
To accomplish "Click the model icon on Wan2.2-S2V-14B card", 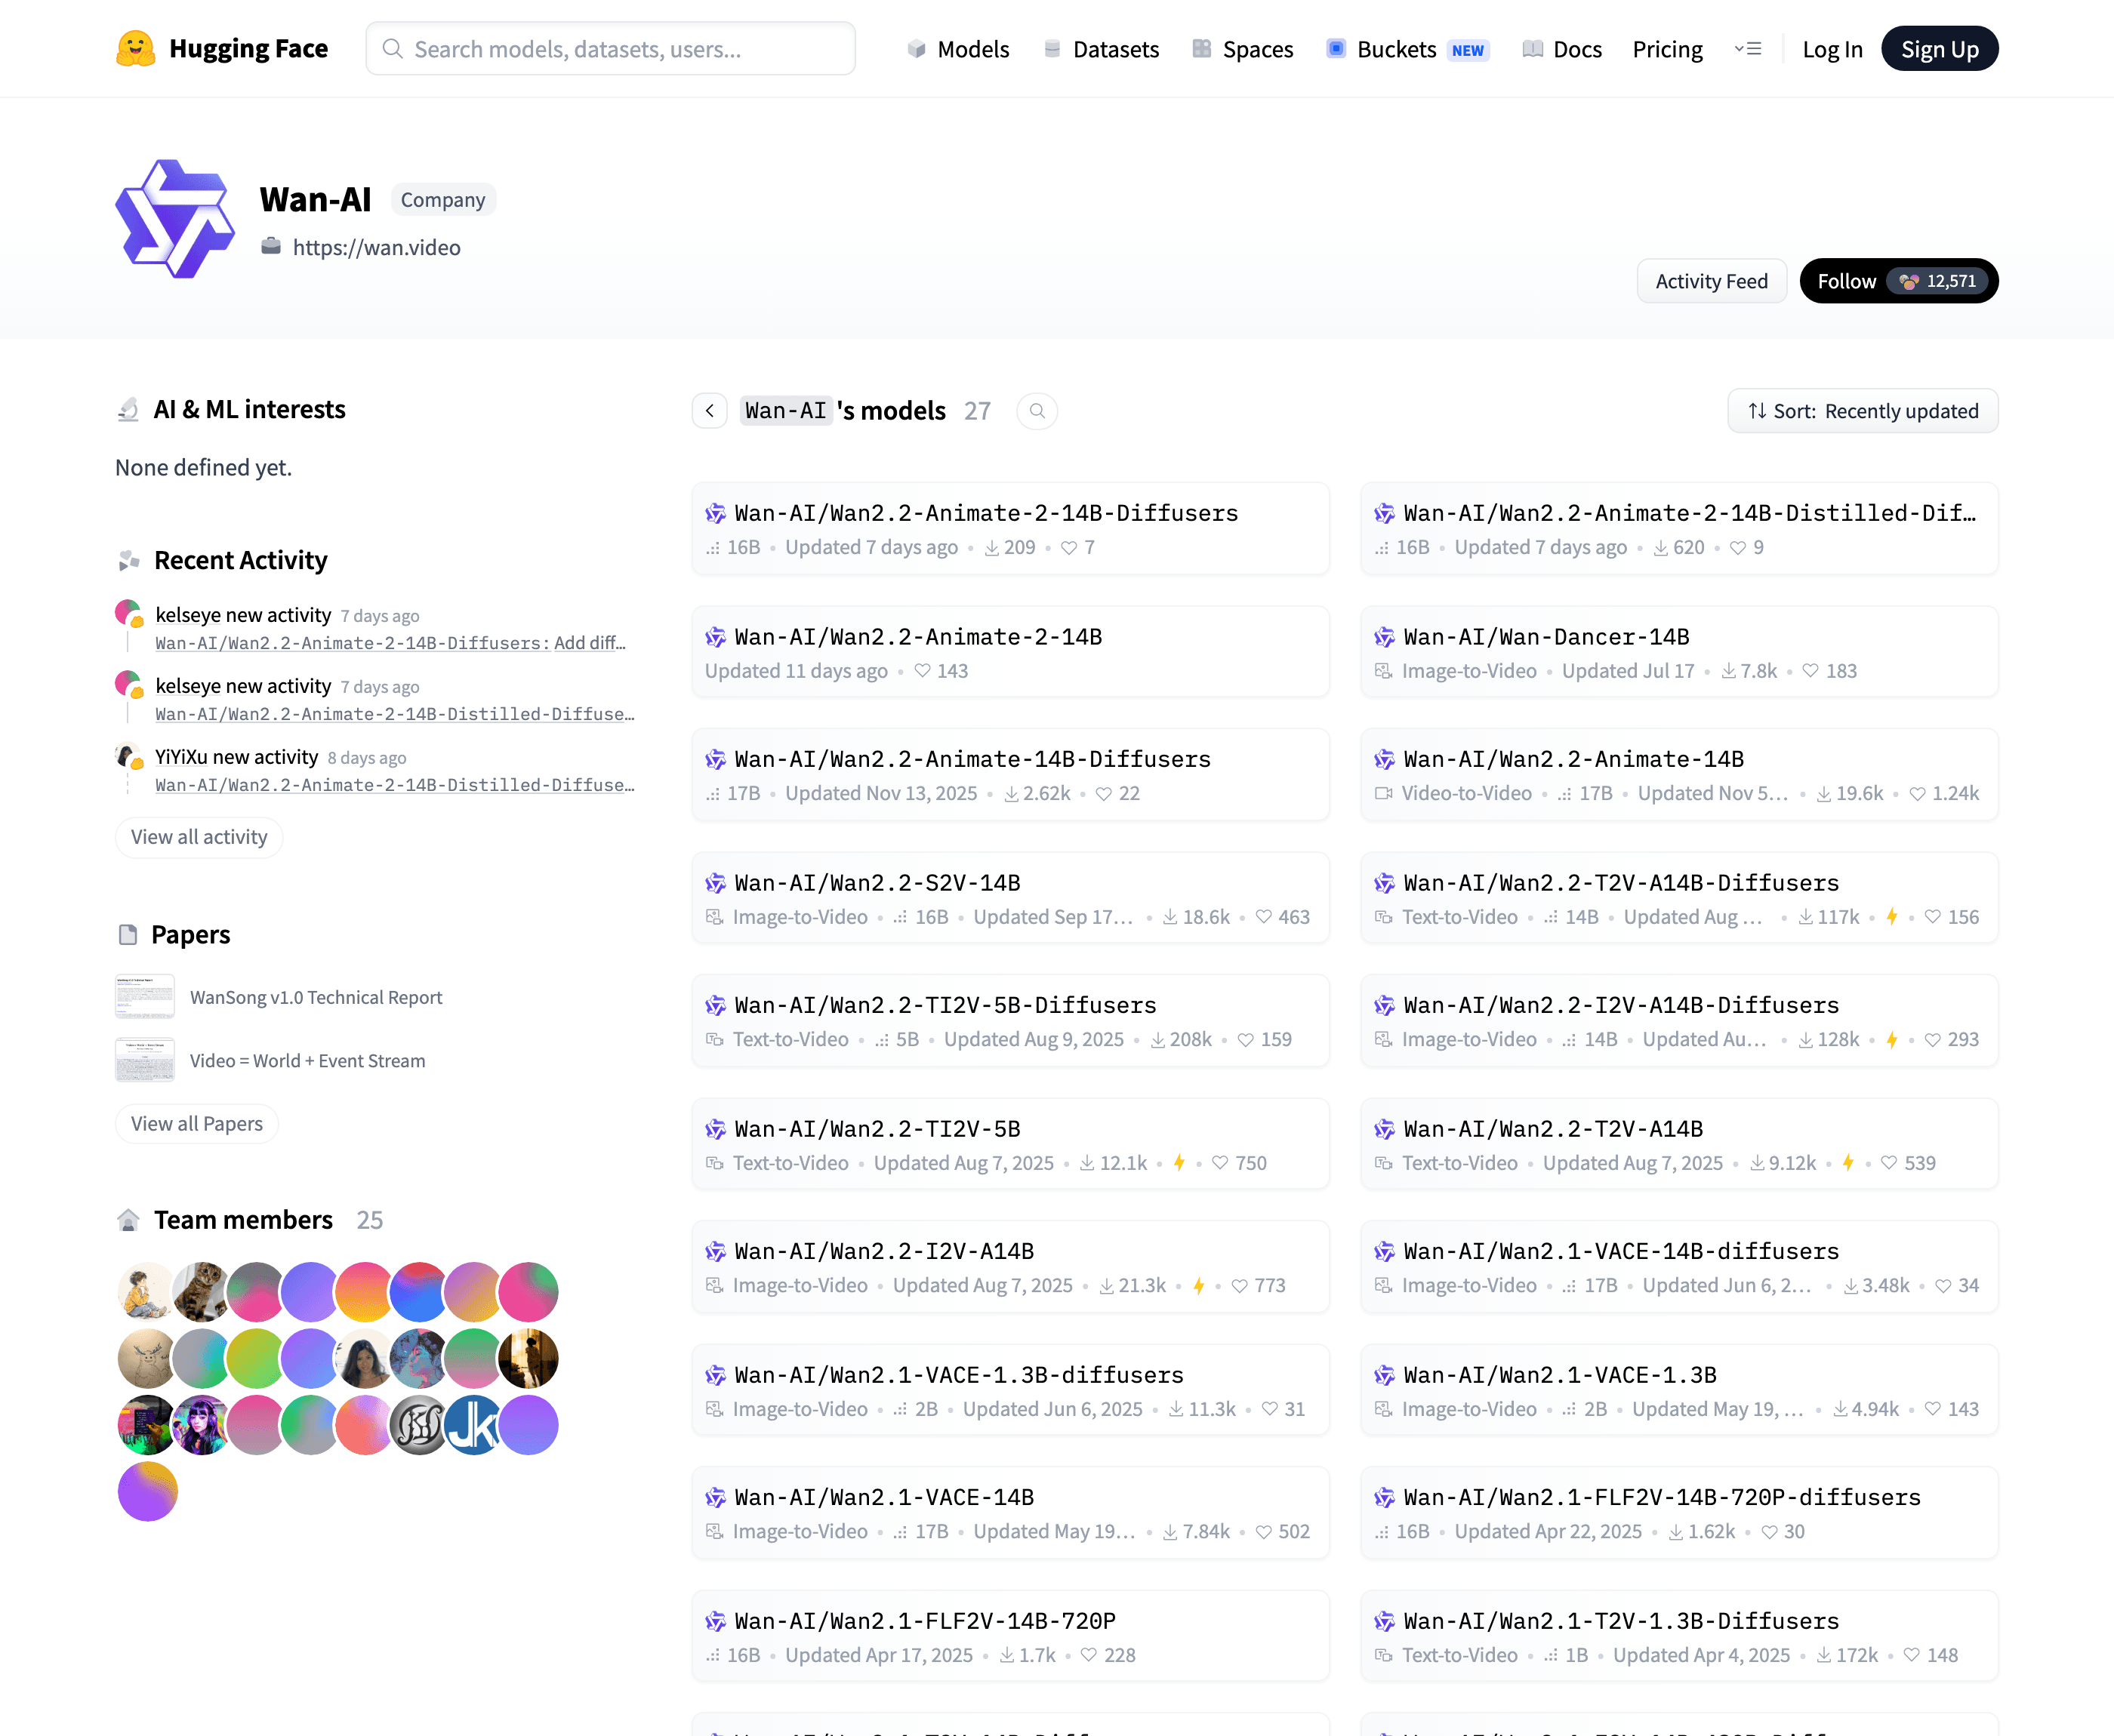I will pos(716,883).
